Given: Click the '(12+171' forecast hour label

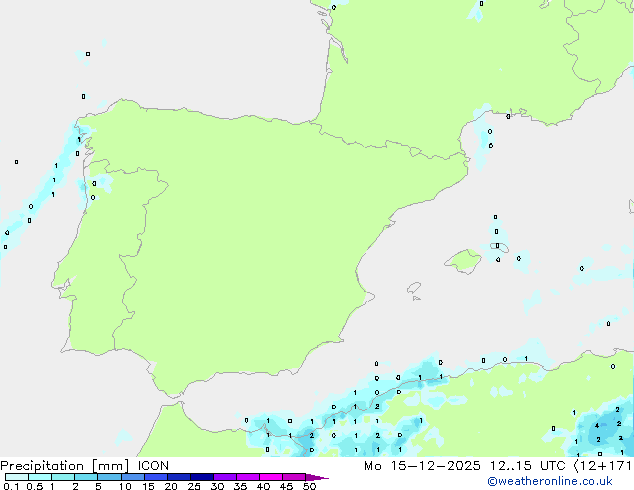Looking at the screenshot, I should coord(606,465).
